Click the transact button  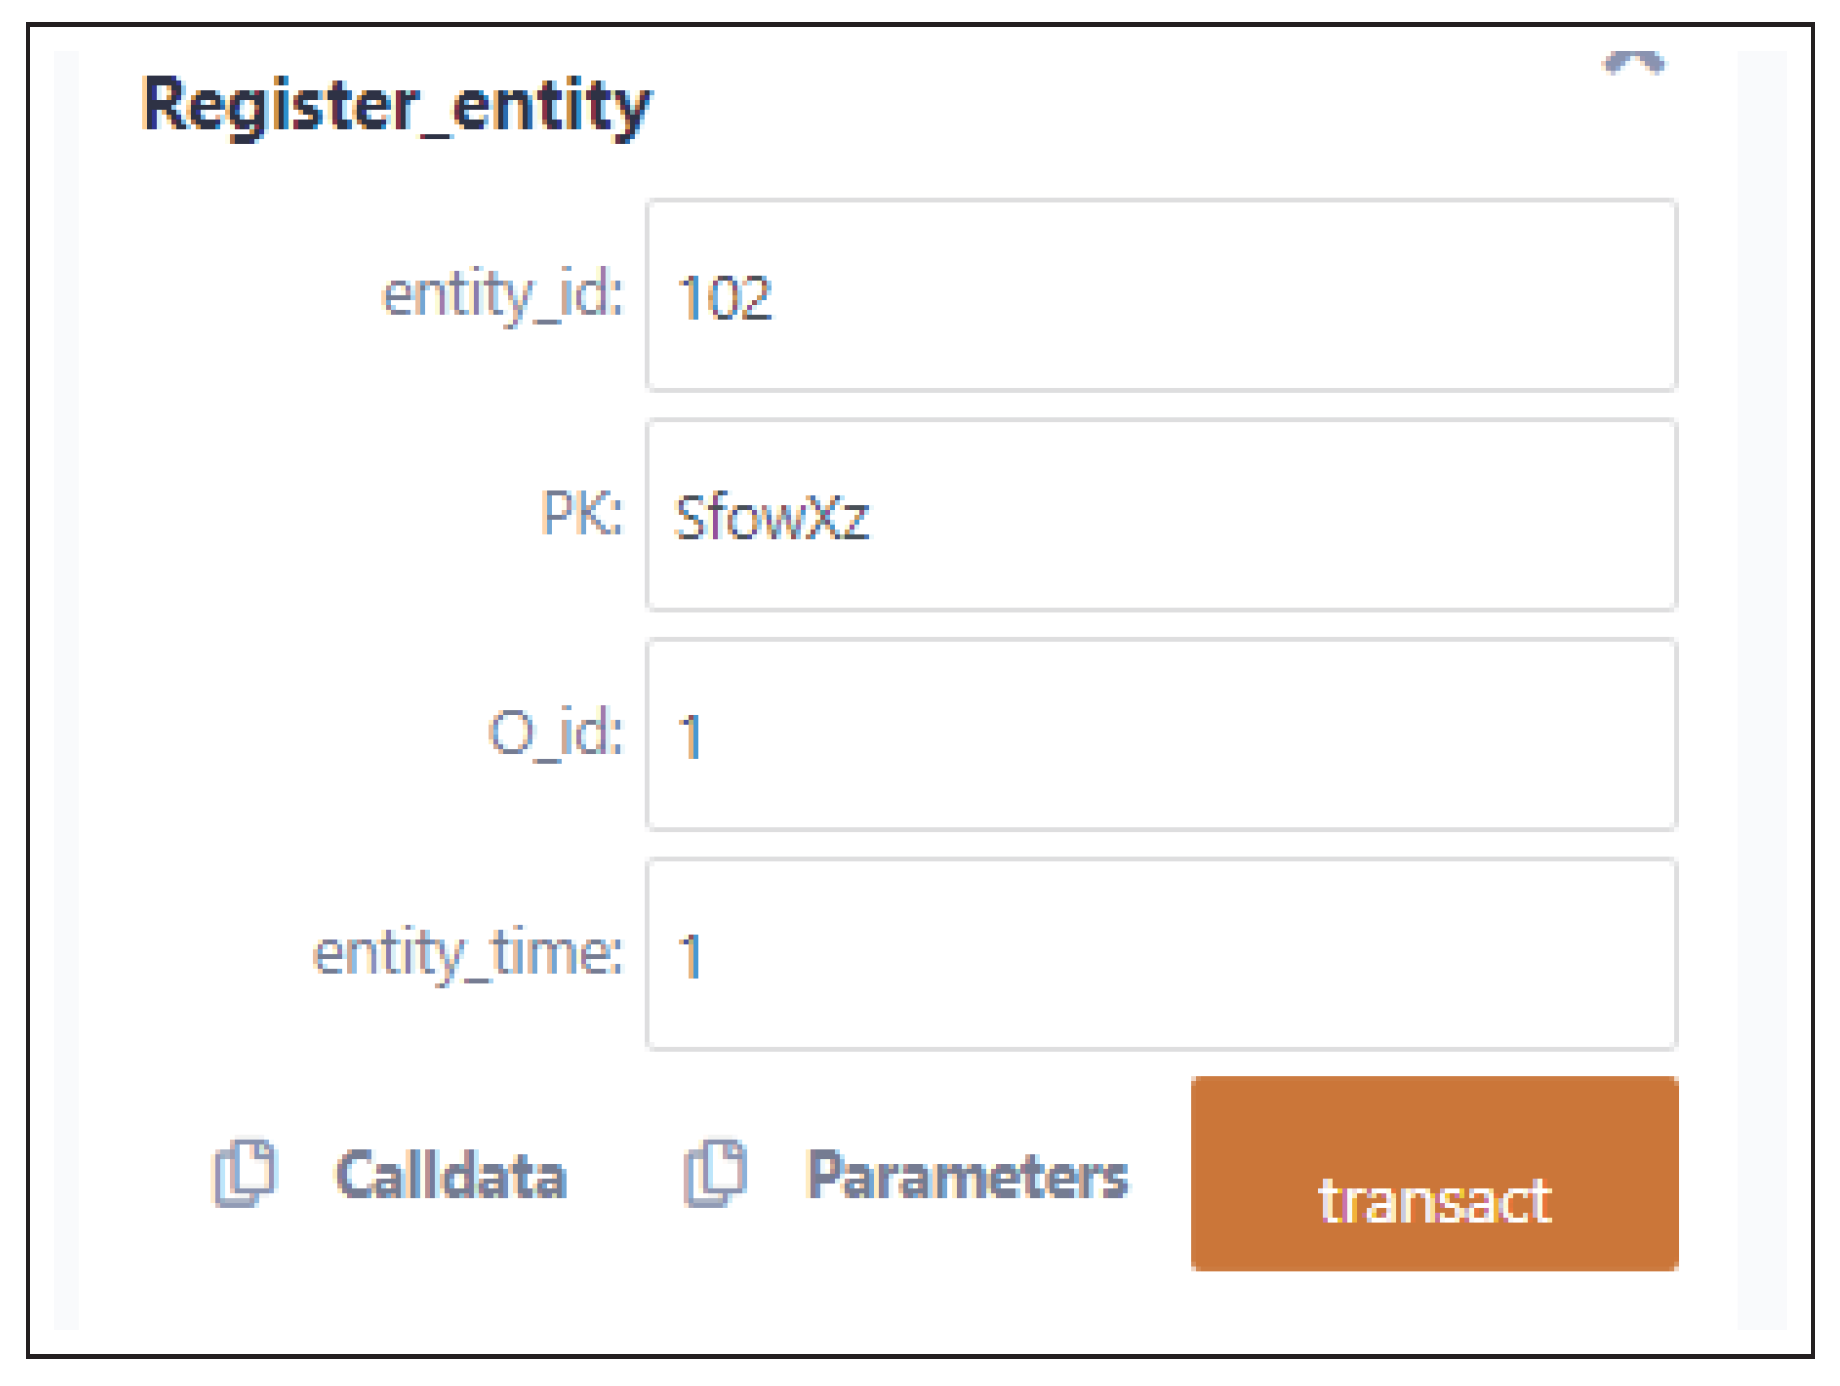(1434, 1174)
